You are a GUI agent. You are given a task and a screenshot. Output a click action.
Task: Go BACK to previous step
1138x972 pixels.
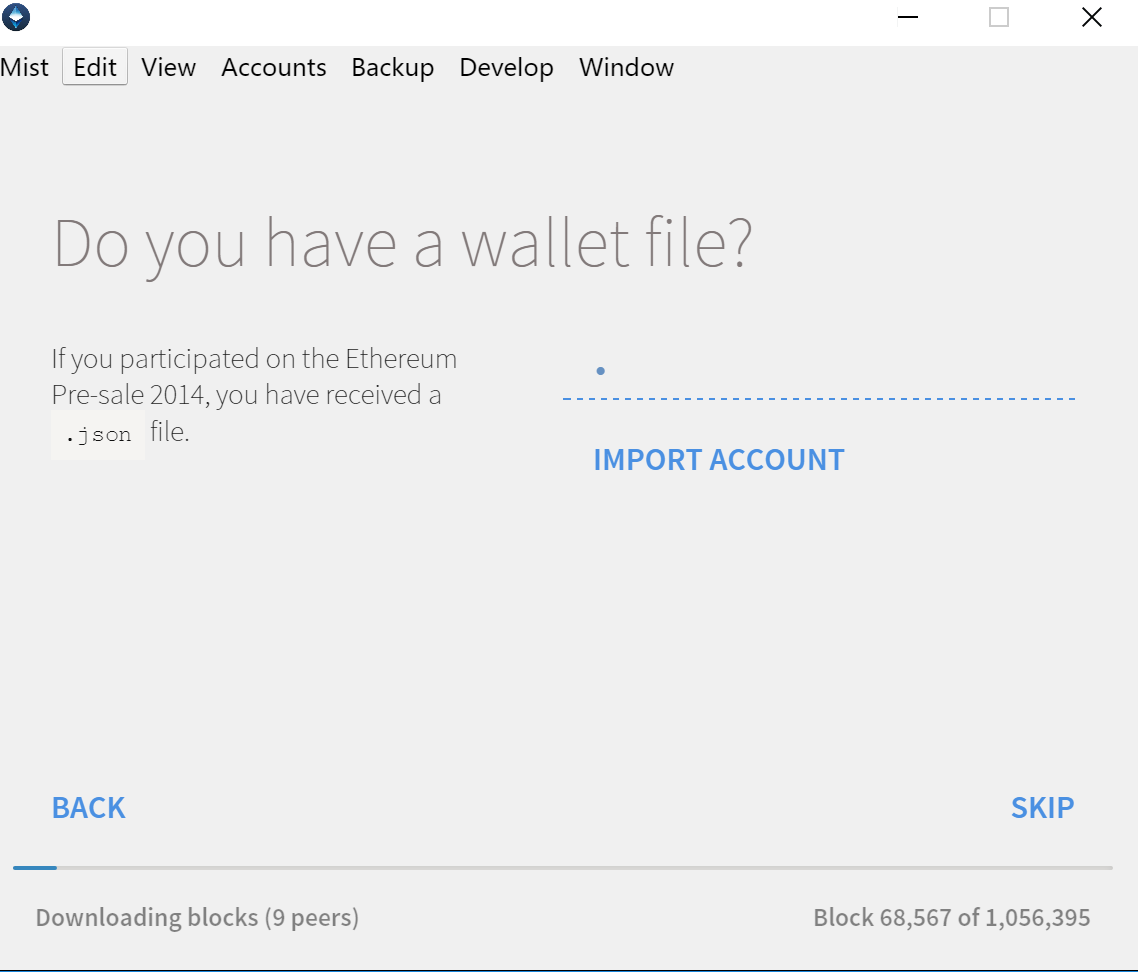coord(89,807)
